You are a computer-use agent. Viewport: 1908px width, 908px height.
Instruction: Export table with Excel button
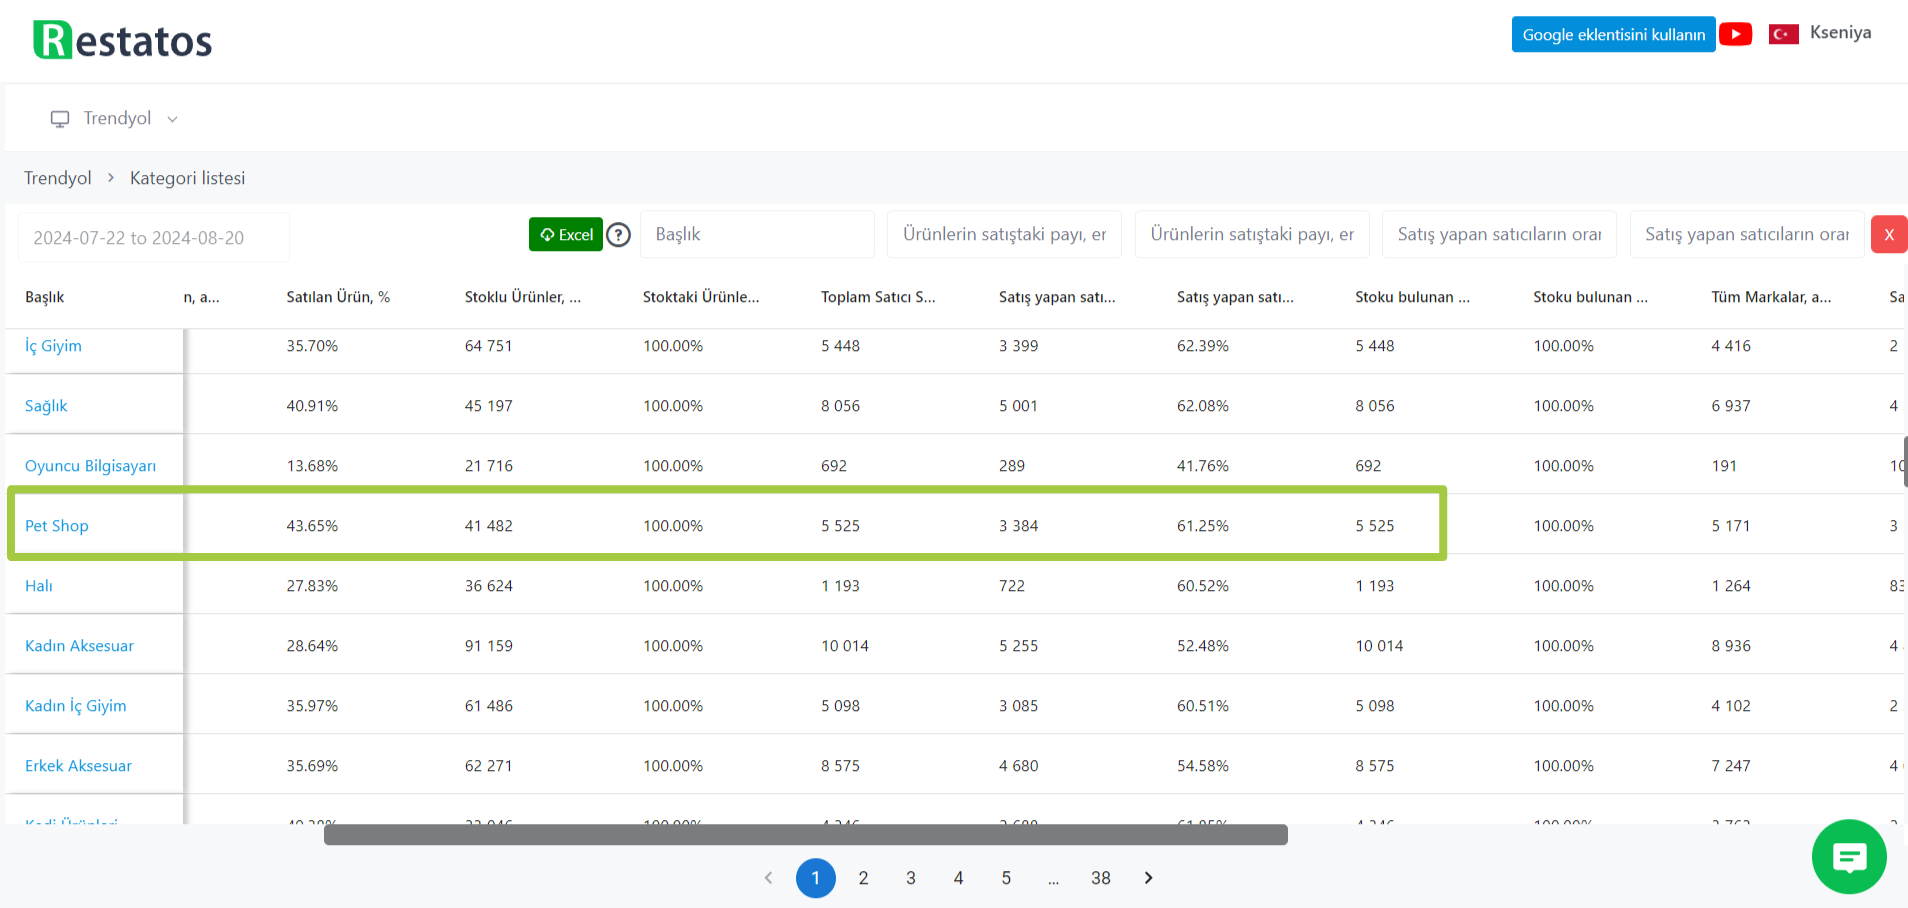click(x=566, y=234)
